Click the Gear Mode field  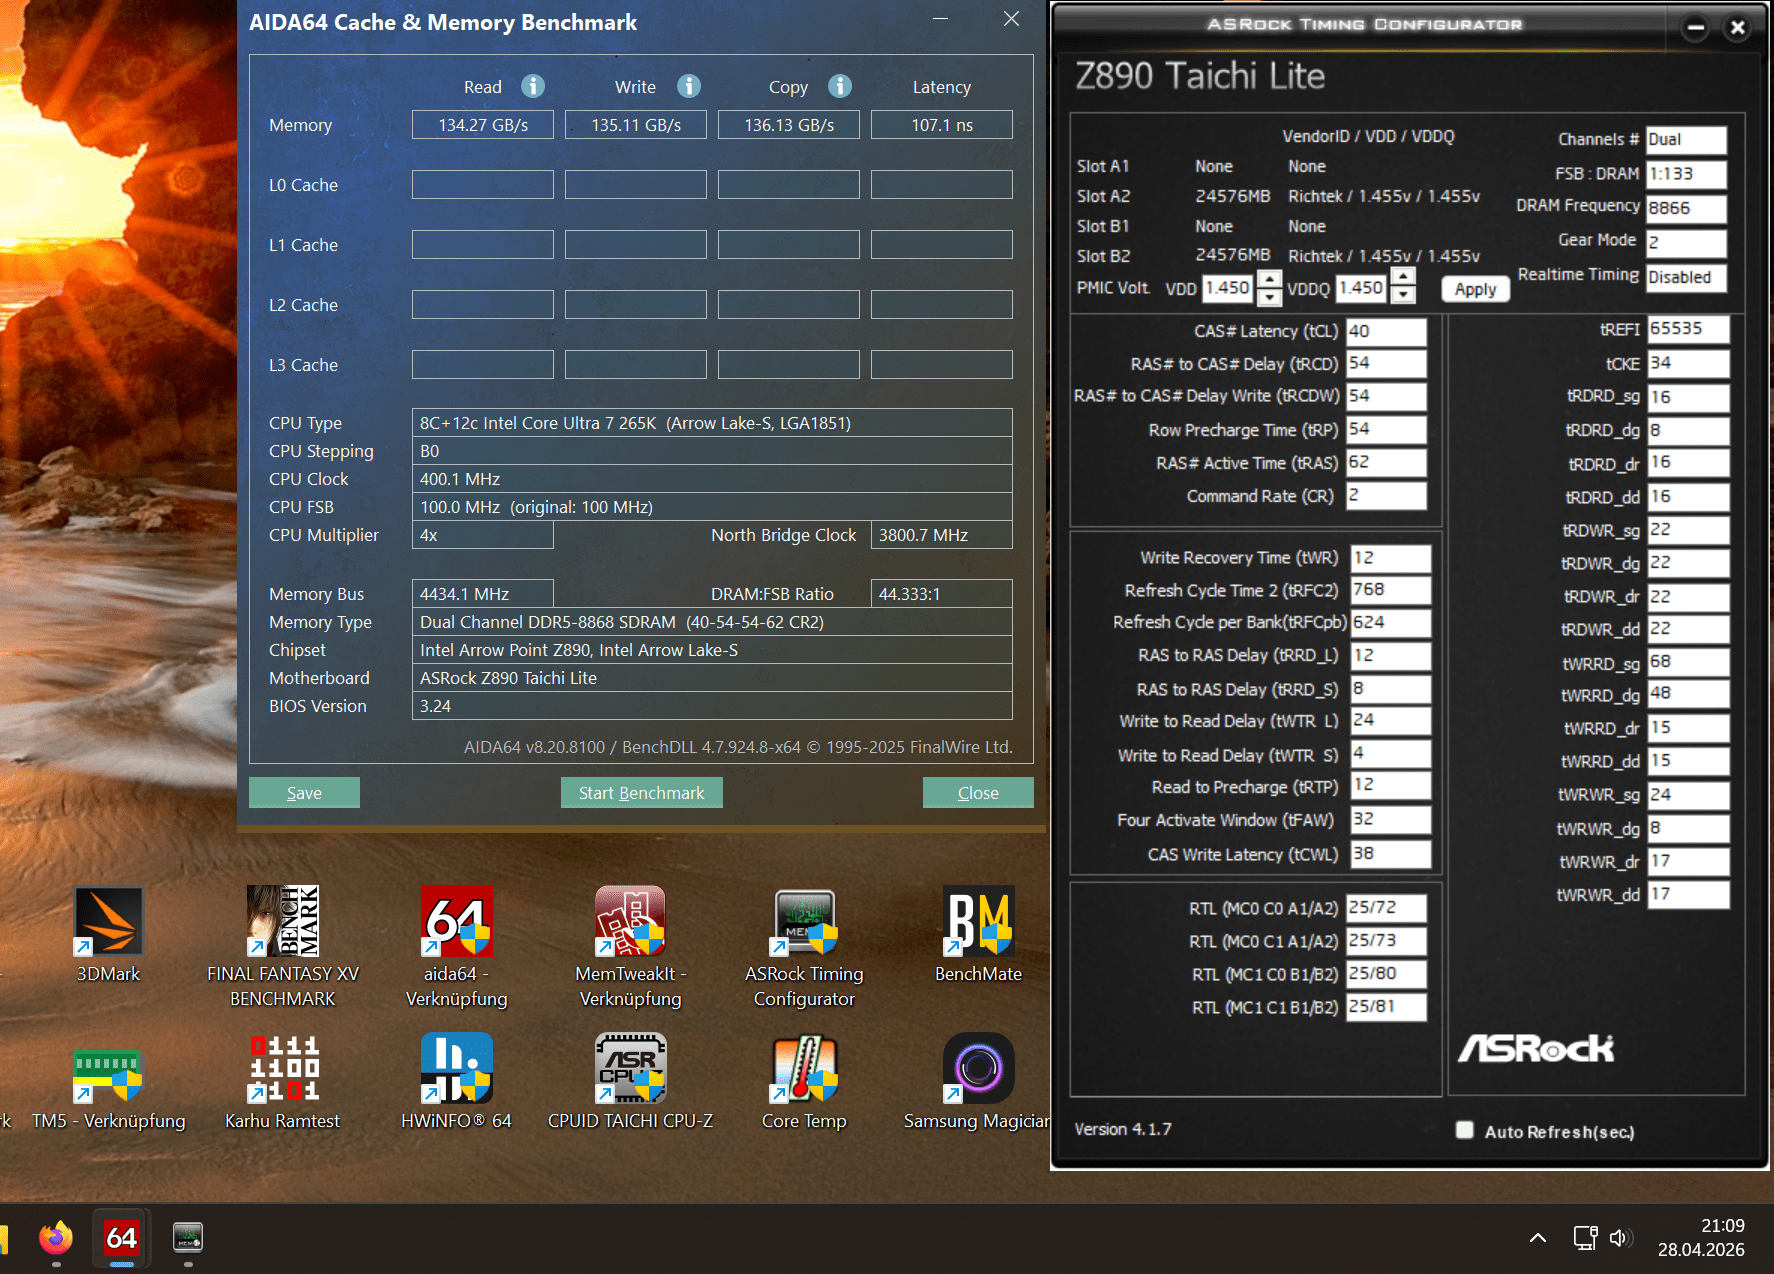pos(1686,242)
